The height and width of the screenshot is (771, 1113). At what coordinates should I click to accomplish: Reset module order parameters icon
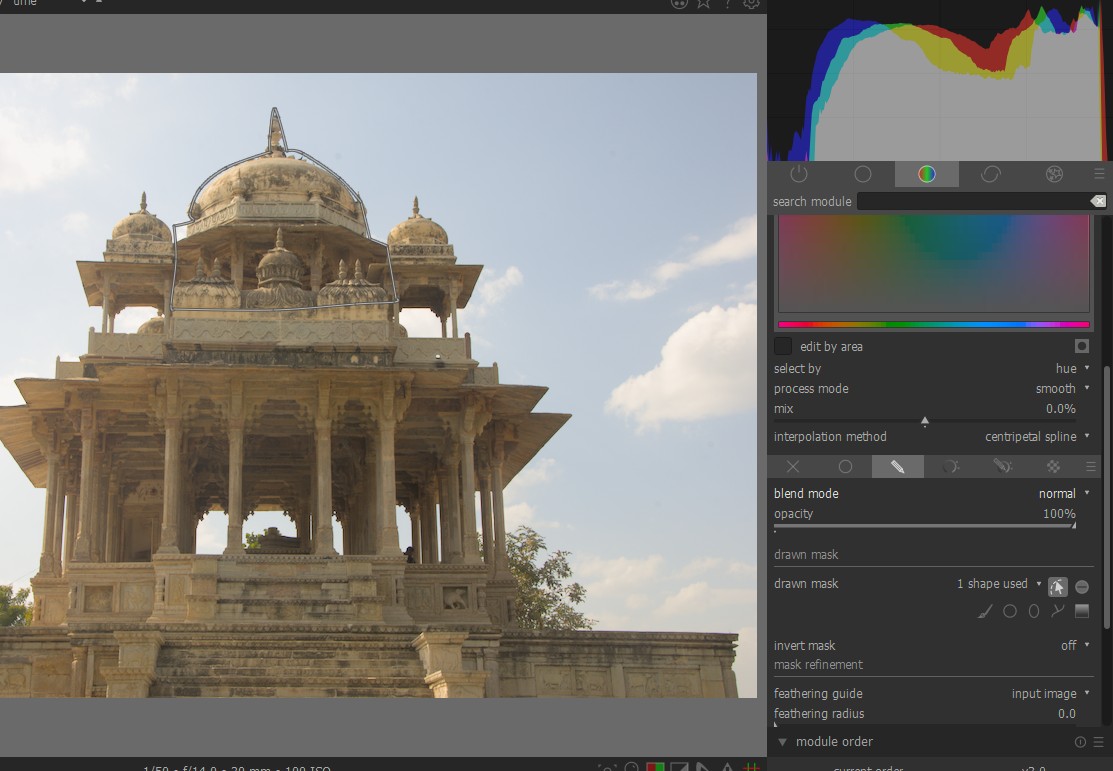(x=1080, y=742)
